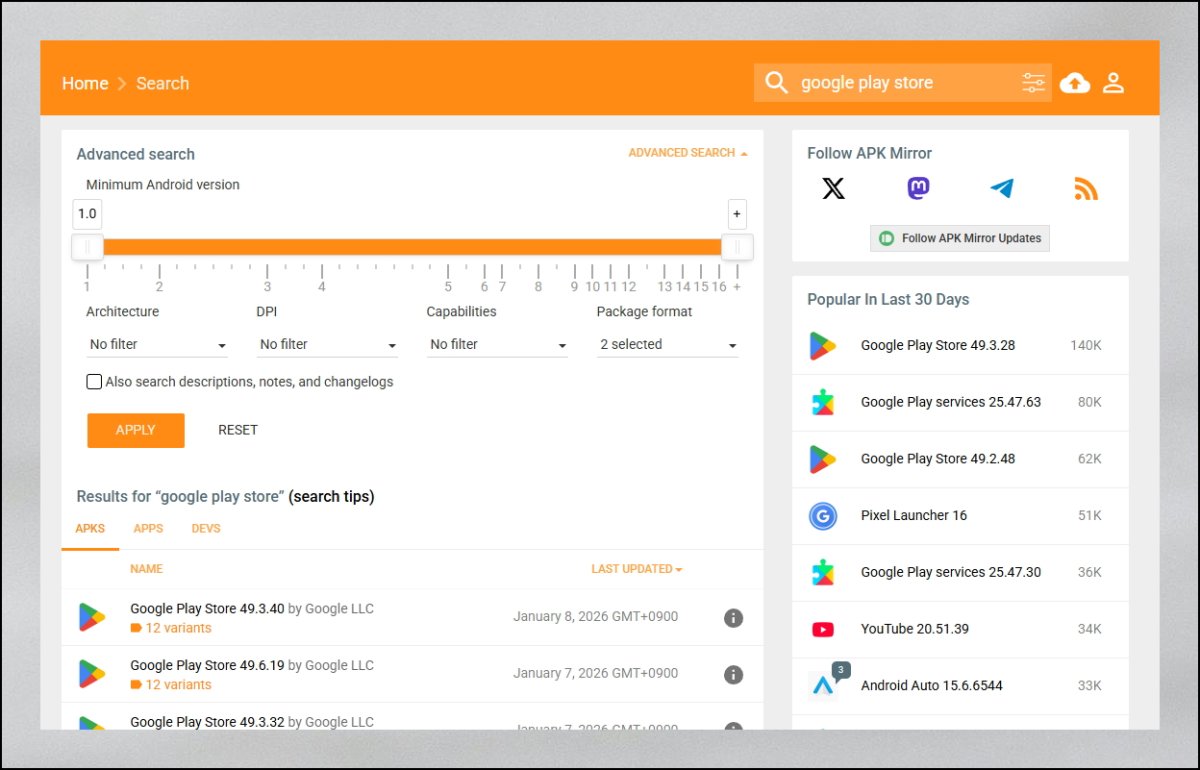Image resolution: width=1200 pixels, height=770 pixels.
Task: Click Google Play Store 49.2.48 icon
Action: click(x=823, y=459)
